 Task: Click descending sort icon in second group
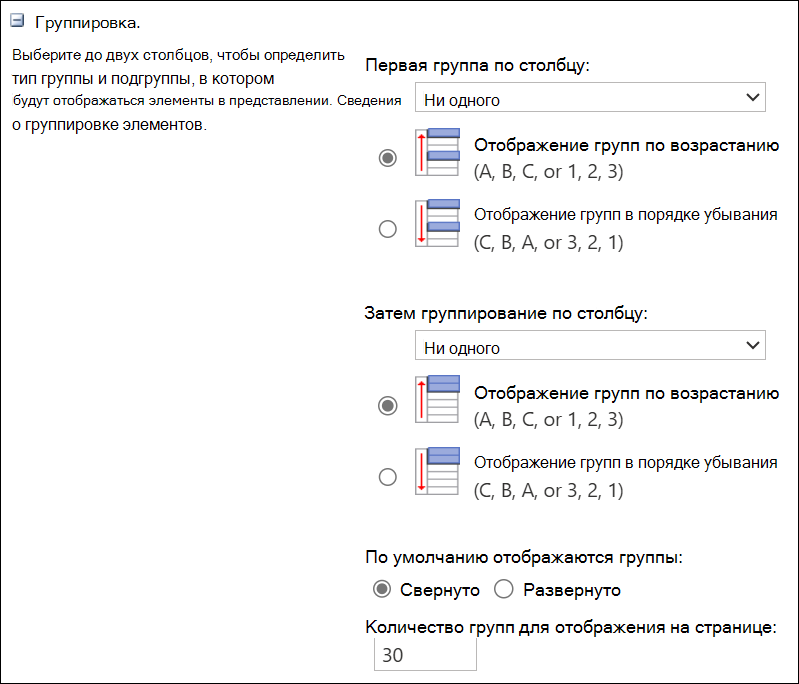[x=438, y=471]
